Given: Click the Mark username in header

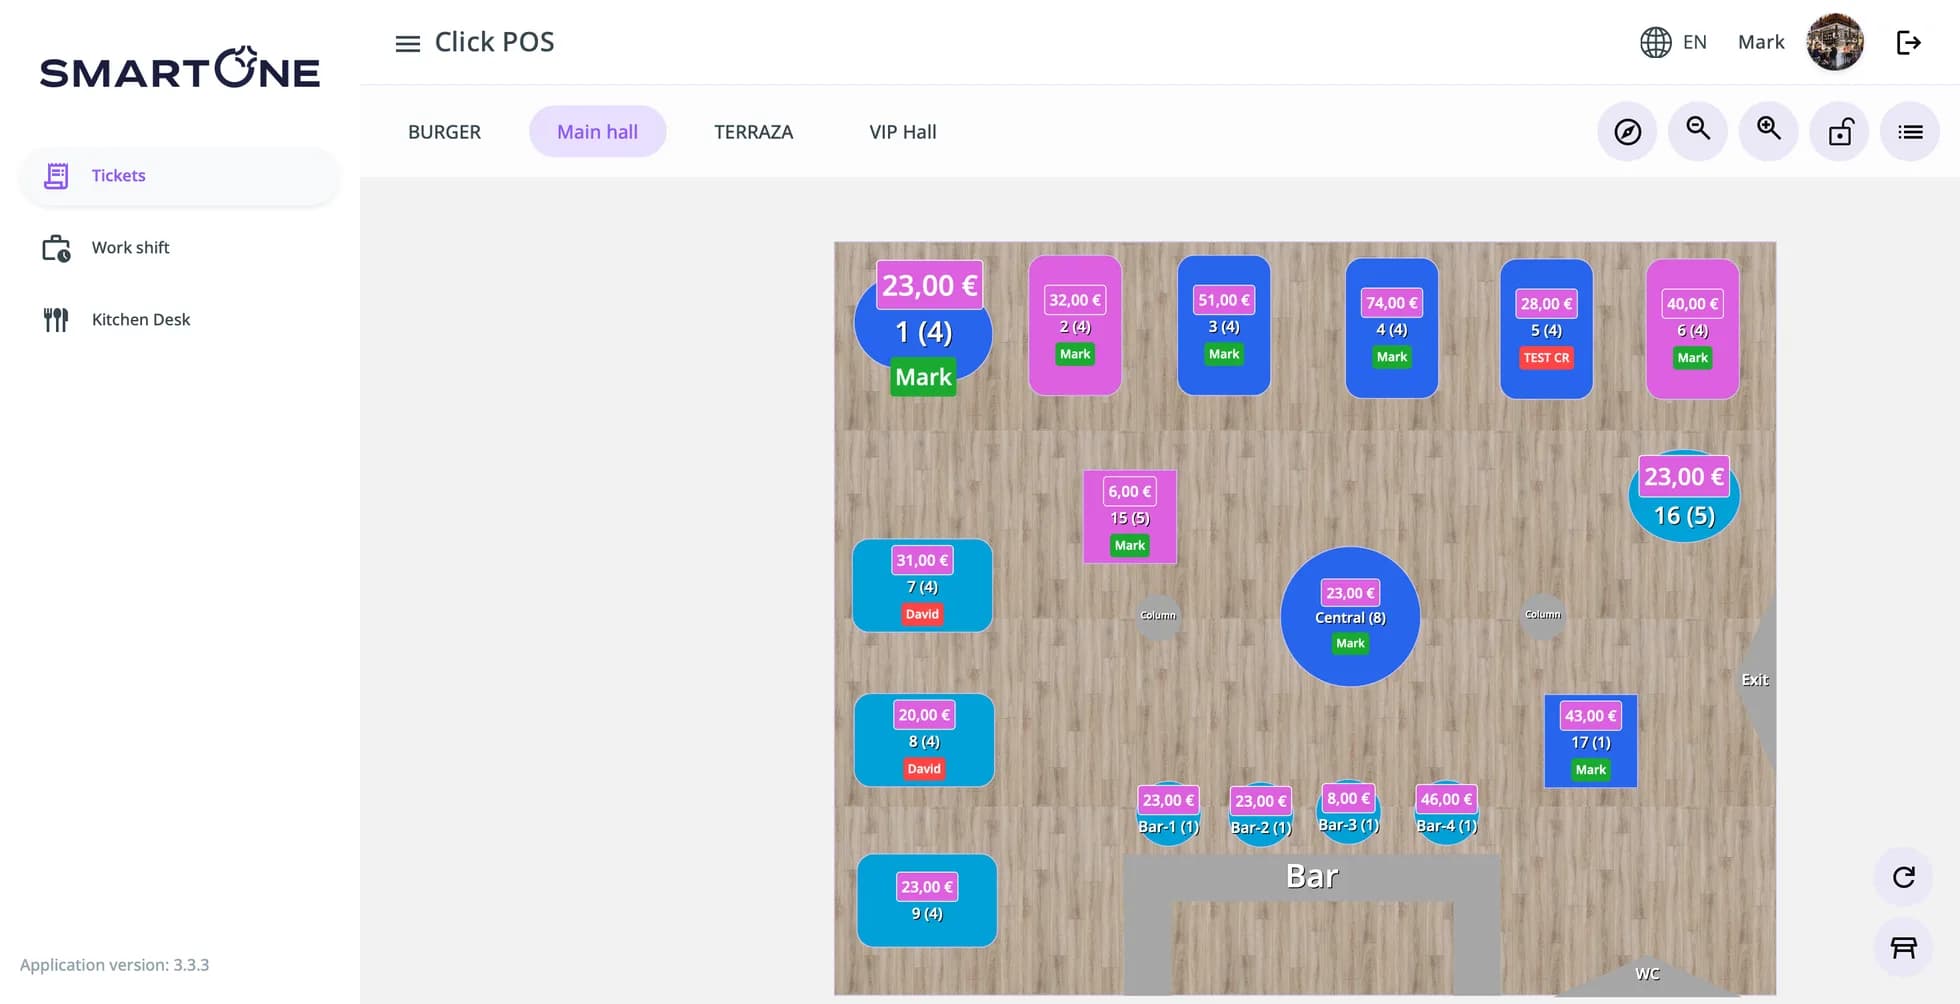Looking at the screenshot, I should tap(1761, 42).
